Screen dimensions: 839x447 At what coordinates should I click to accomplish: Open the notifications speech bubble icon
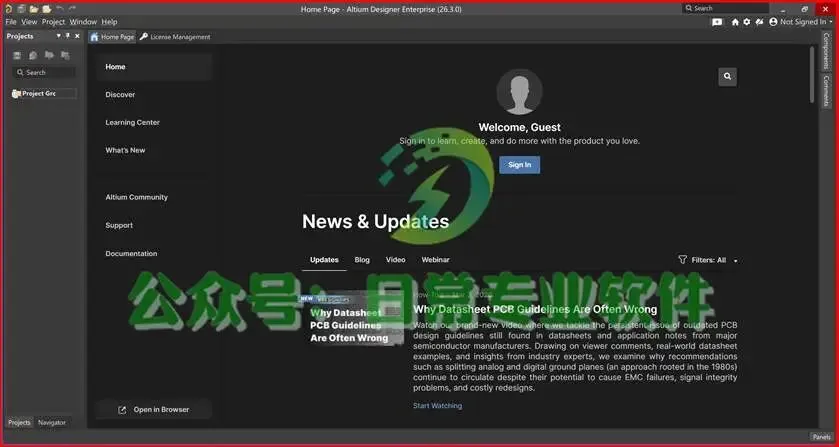click(717, 22)
